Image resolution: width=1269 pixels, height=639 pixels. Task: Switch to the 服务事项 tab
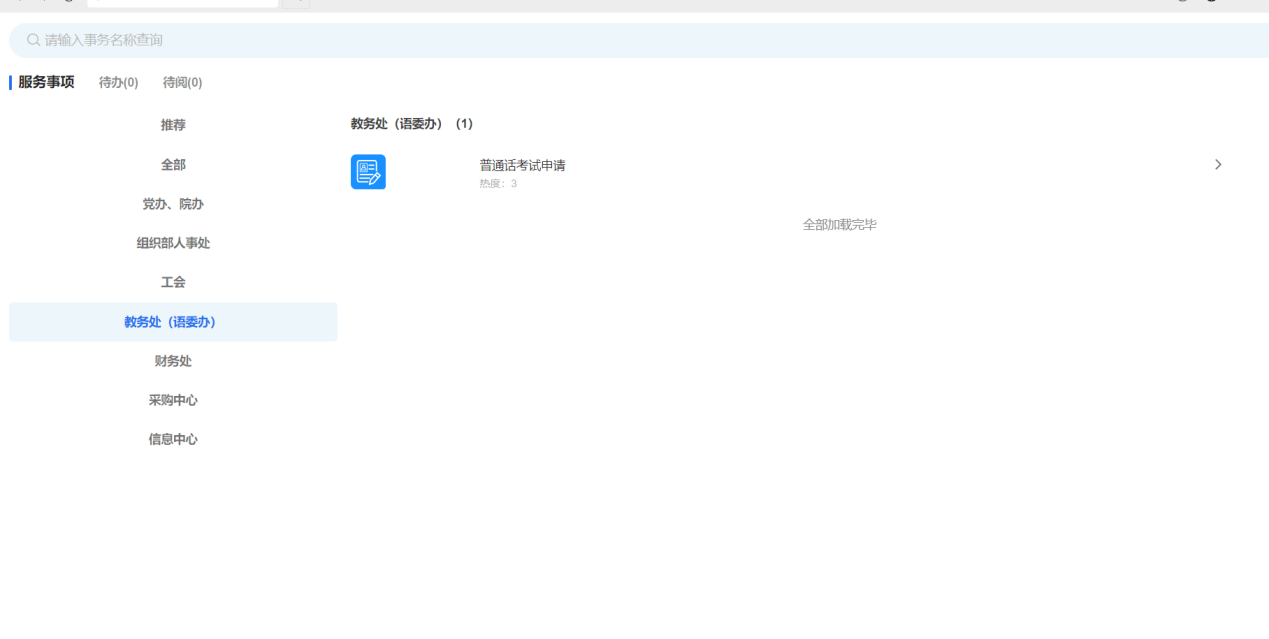[x=46, y=82]
